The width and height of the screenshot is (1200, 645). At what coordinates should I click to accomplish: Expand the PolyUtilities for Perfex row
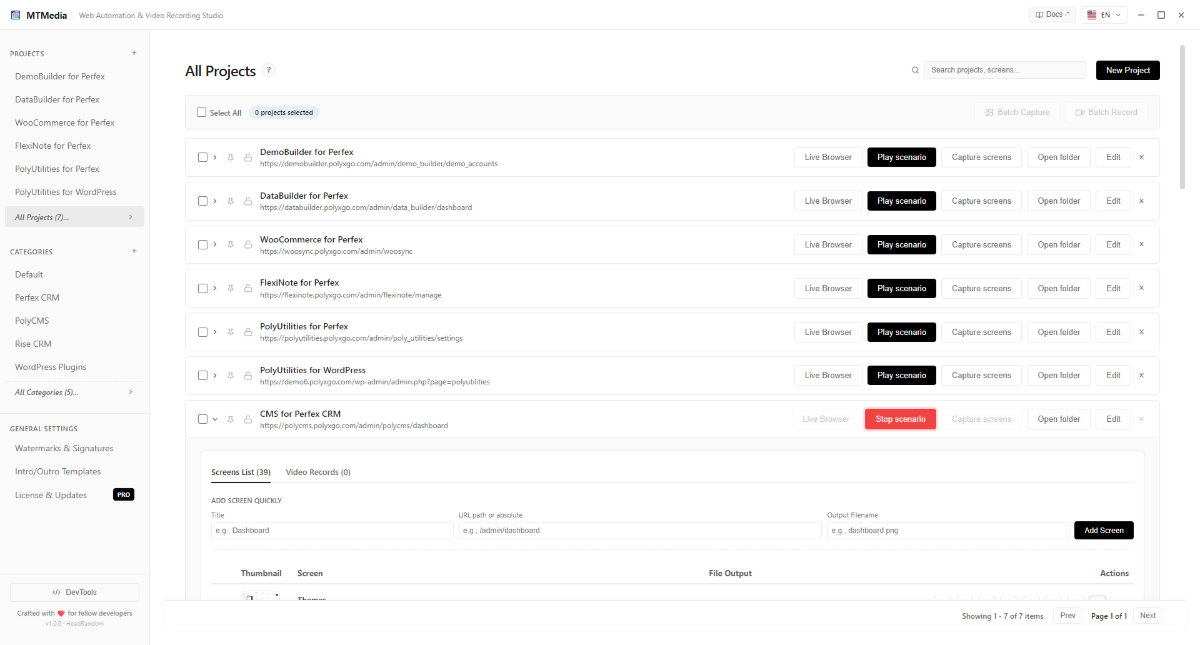215,332
